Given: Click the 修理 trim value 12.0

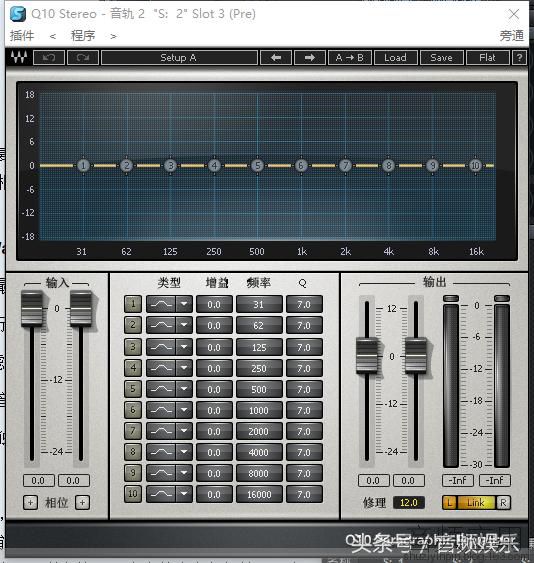Looking at the screenshot, I should [x=409, y=502].
